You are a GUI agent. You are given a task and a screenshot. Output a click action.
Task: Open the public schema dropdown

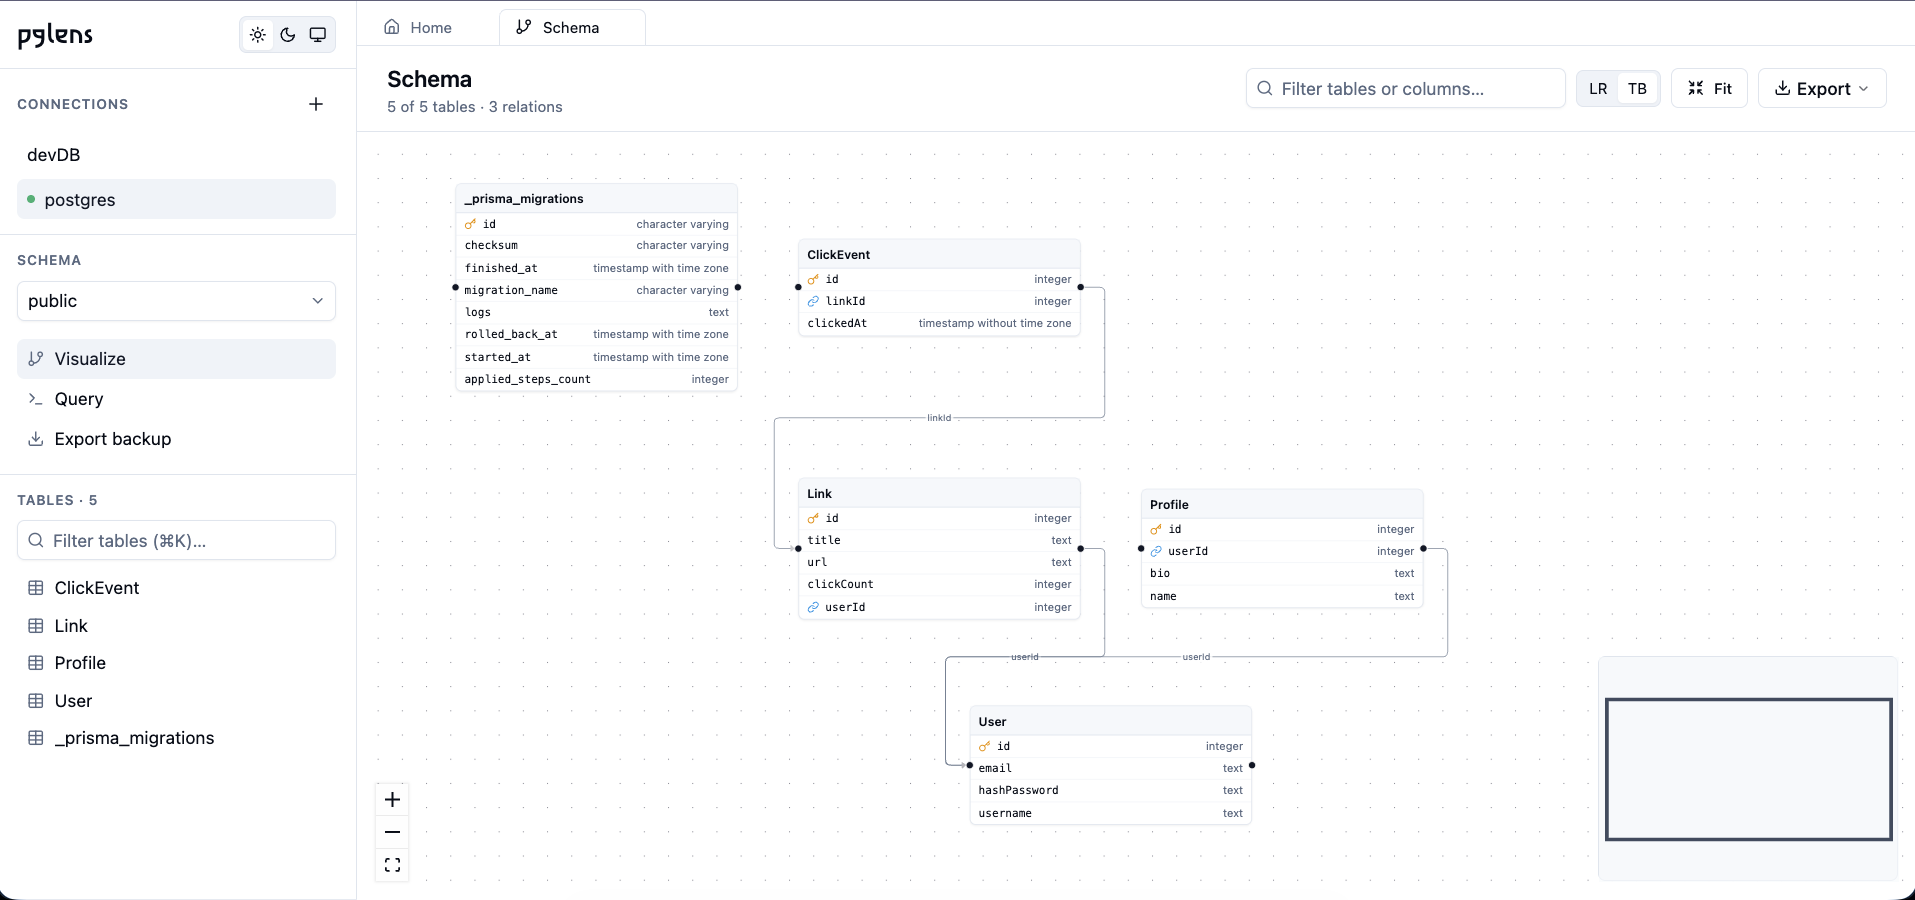[176, 301]
